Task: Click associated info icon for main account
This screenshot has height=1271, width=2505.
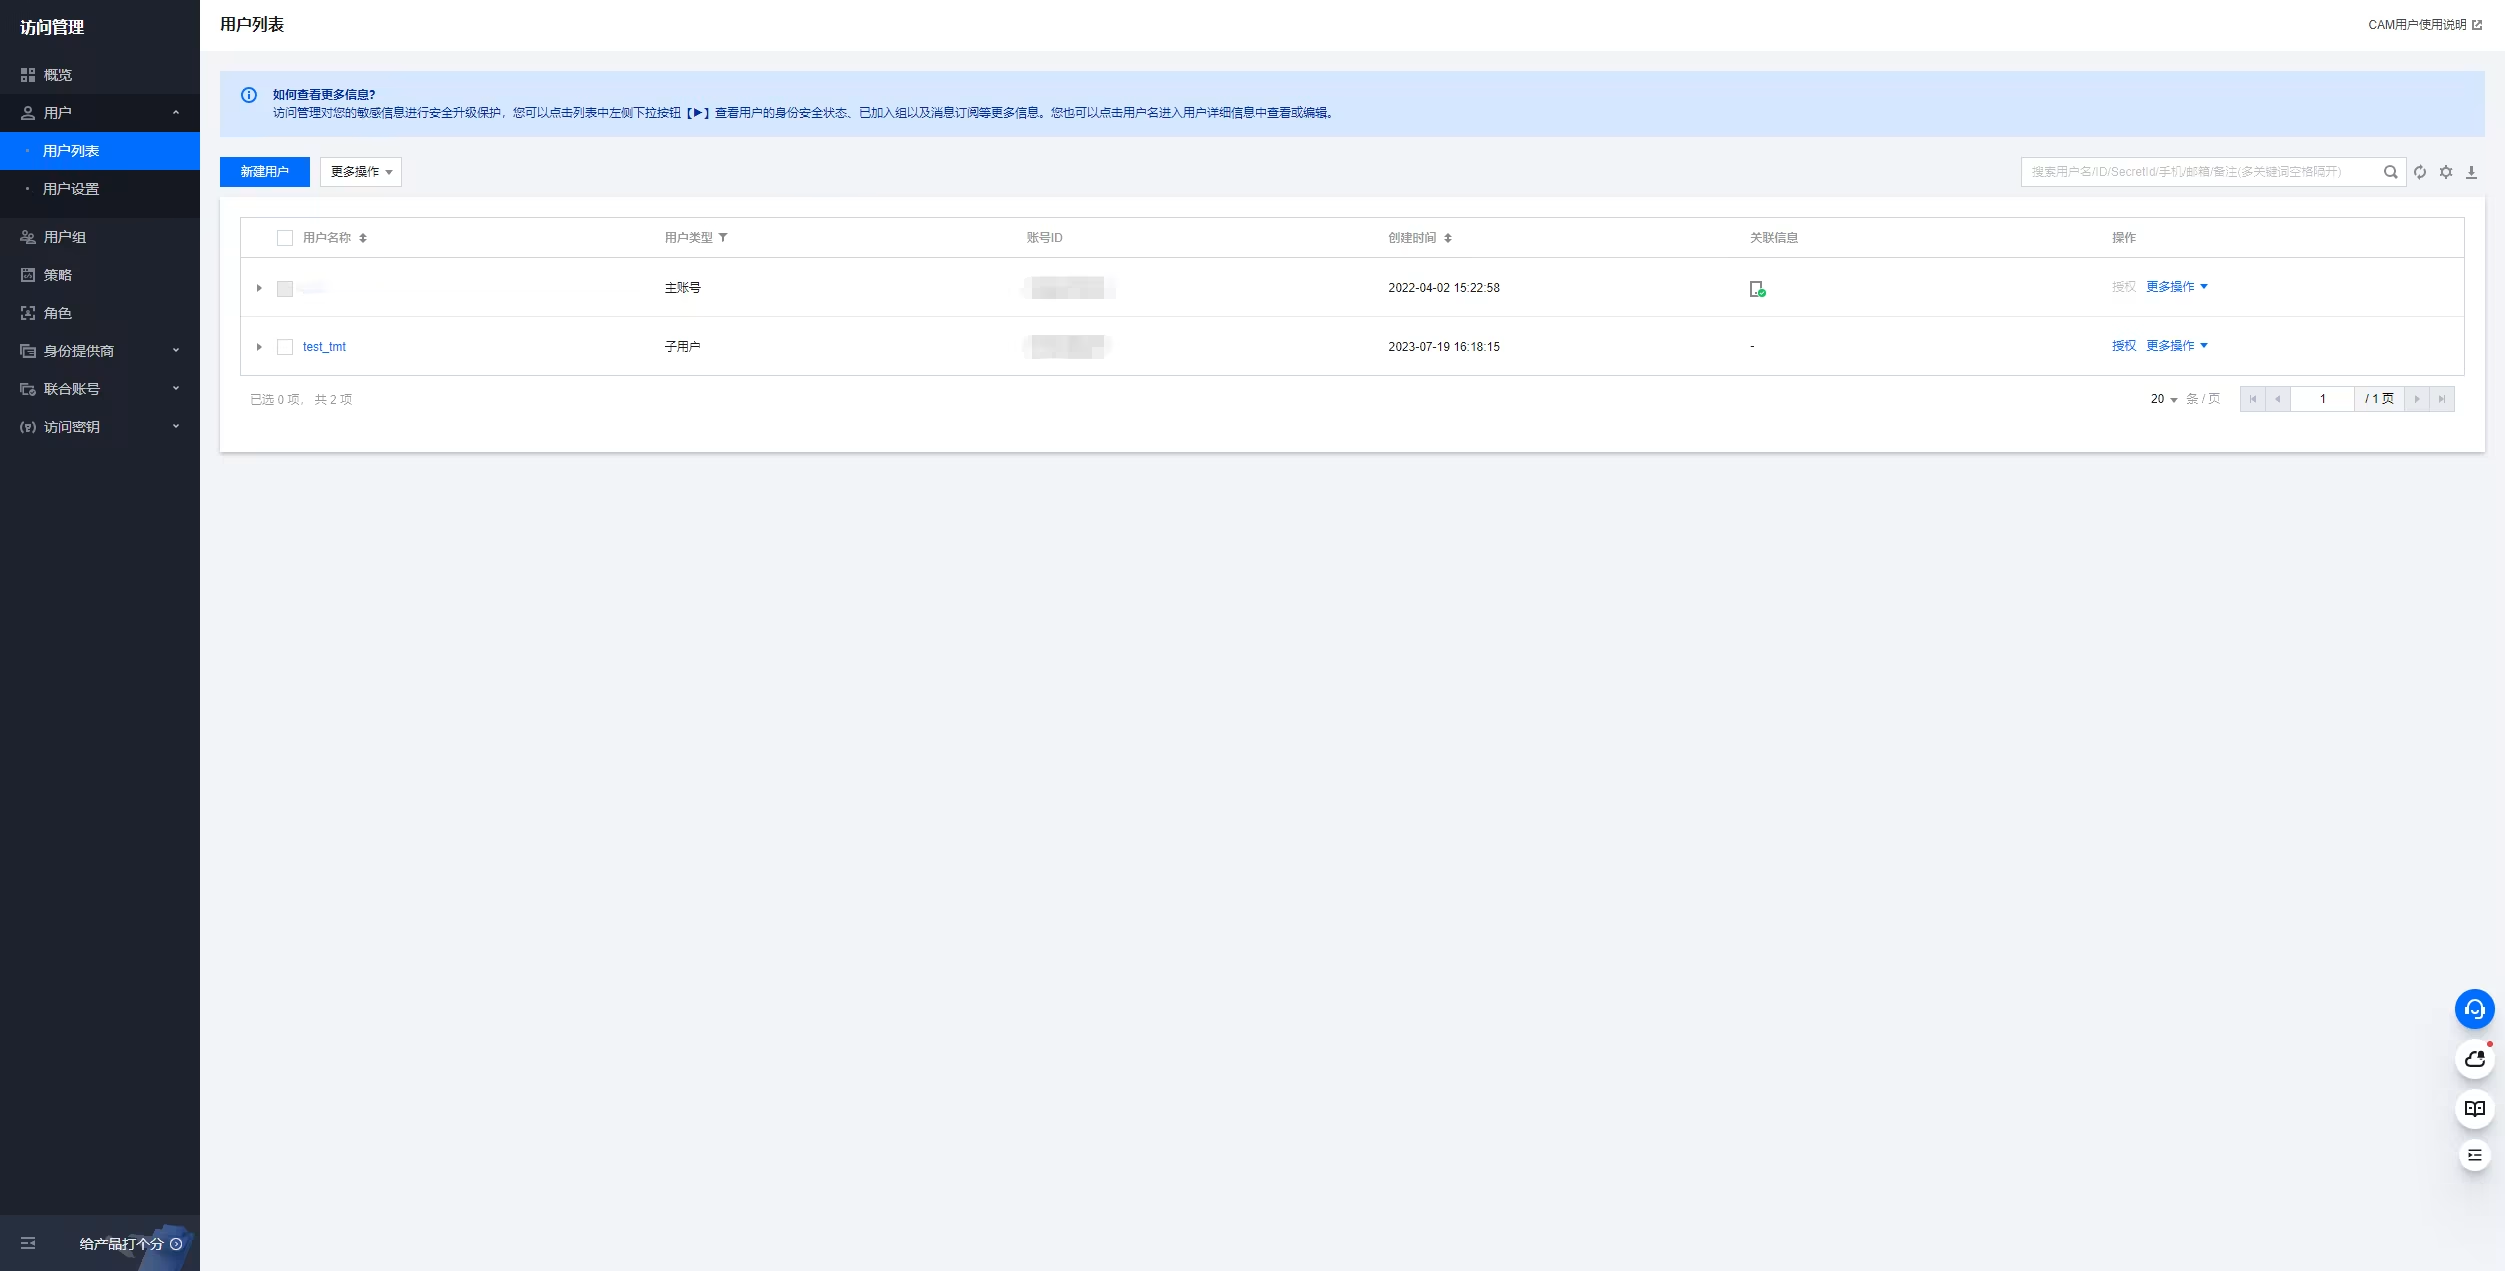Action: 1757,289
